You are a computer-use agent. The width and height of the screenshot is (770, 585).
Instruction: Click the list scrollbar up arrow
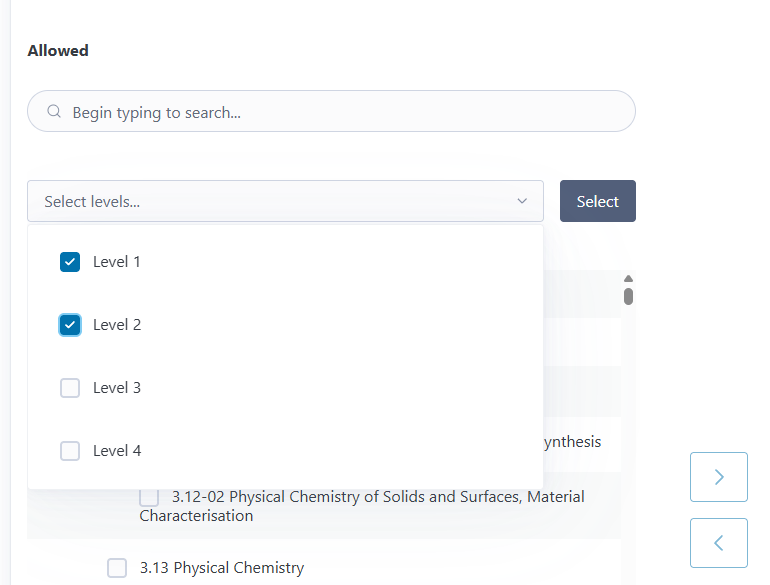[628, 279]
